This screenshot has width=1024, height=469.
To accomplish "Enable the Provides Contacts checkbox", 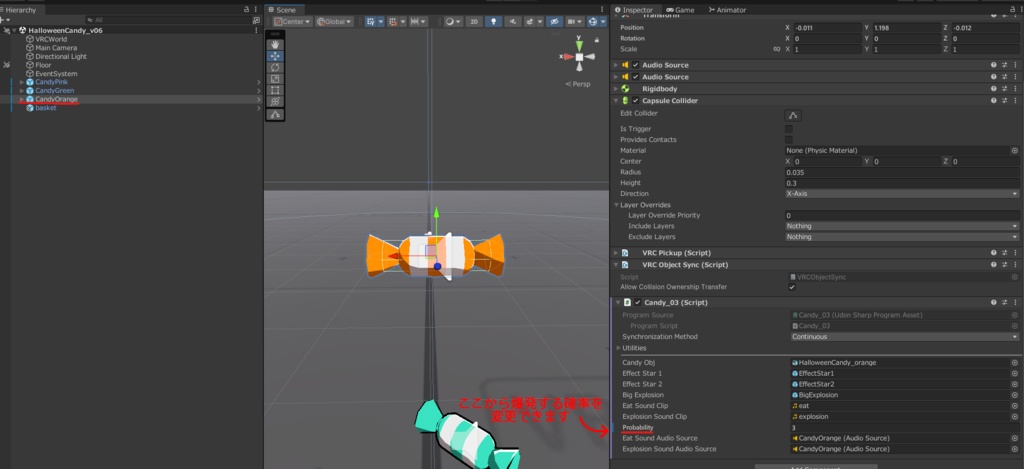I will tap(789, 140).
